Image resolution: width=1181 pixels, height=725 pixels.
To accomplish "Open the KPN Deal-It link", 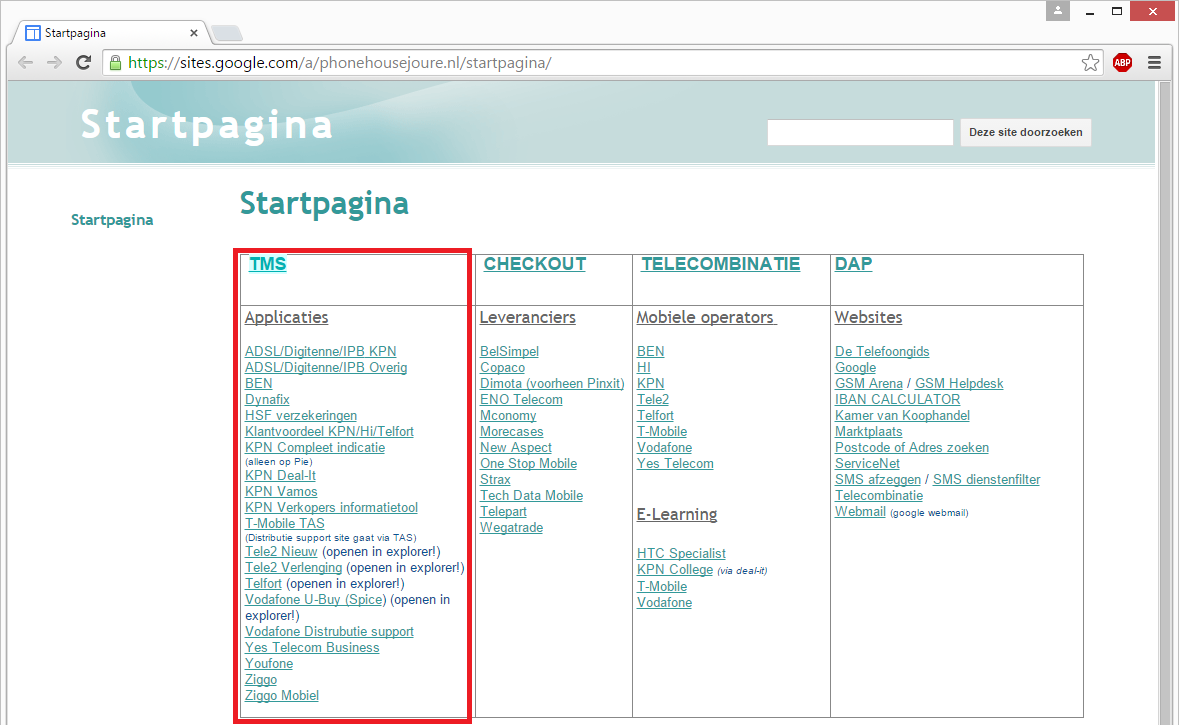I will [280, 476].
